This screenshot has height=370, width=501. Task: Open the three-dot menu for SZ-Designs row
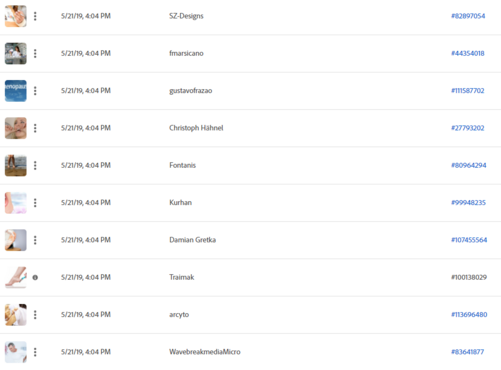tap(35, 16)
